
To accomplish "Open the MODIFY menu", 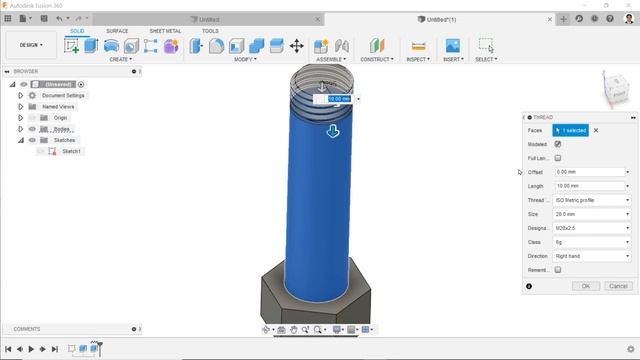I will (x=245, y=60).
